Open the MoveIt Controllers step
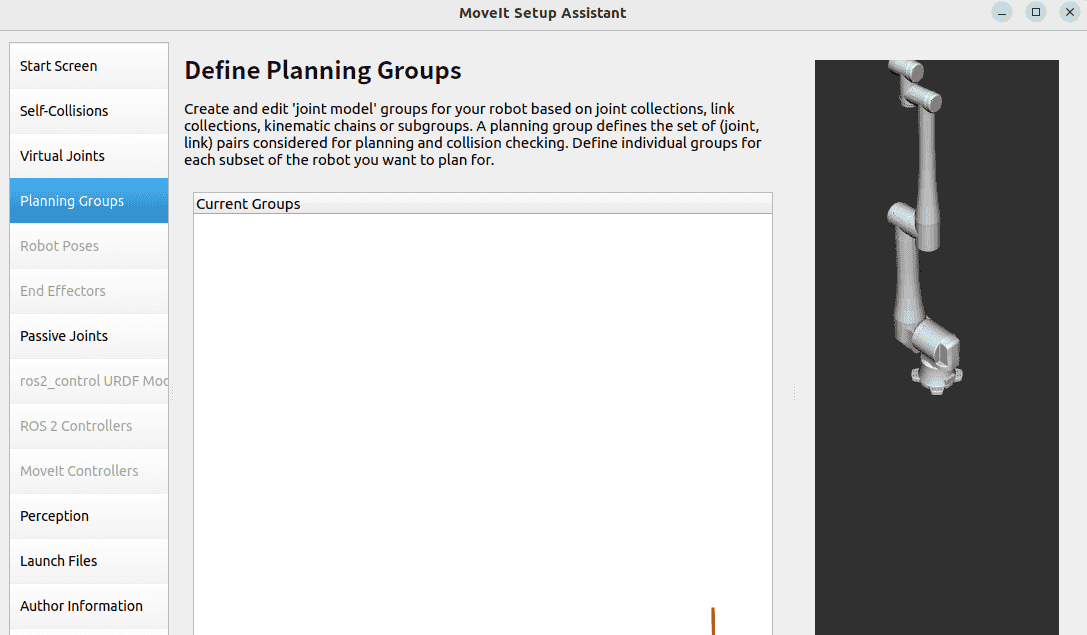Screen dimensions: 1087x635 (89, 471)
